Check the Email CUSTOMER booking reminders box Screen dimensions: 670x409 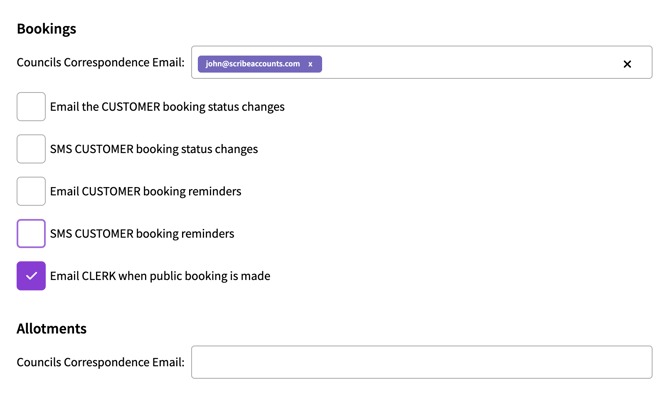coord(31,191)
